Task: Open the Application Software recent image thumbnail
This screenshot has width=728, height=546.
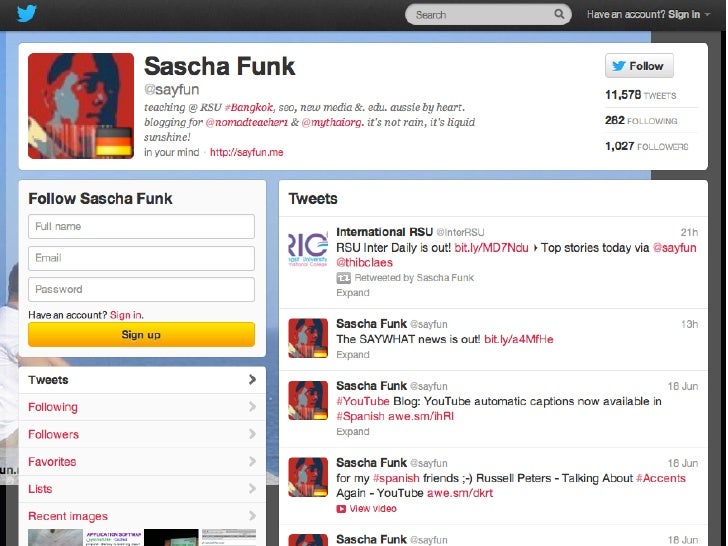Action: pos(113,538)
